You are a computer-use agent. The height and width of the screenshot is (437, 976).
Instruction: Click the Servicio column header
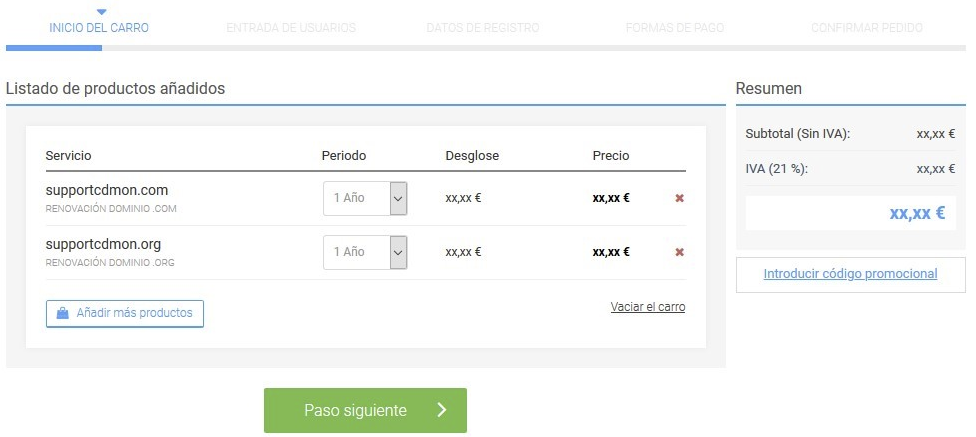point(68,156)
